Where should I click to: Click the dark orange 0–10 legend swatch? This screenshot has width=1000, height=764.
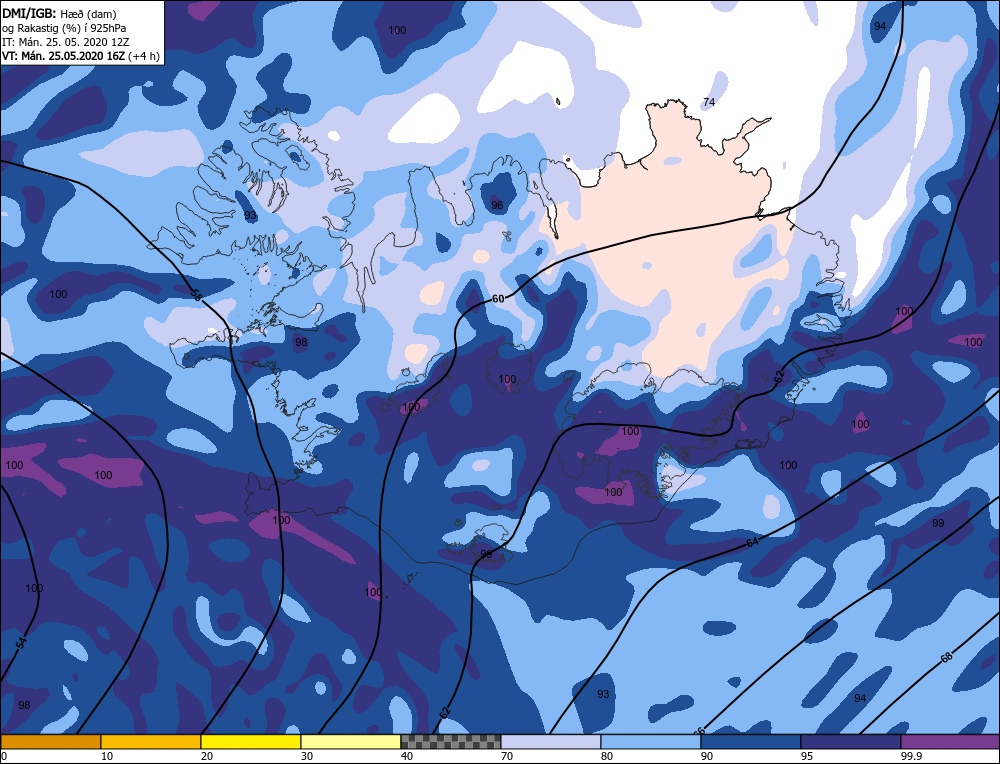50,741
